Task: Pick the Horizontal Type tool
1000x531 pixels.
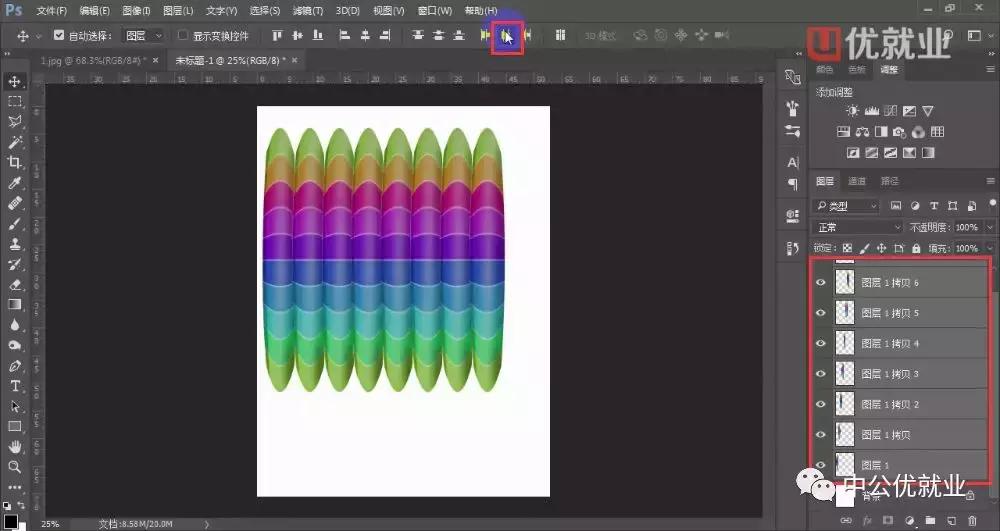Action: click(x=15, y=386)
